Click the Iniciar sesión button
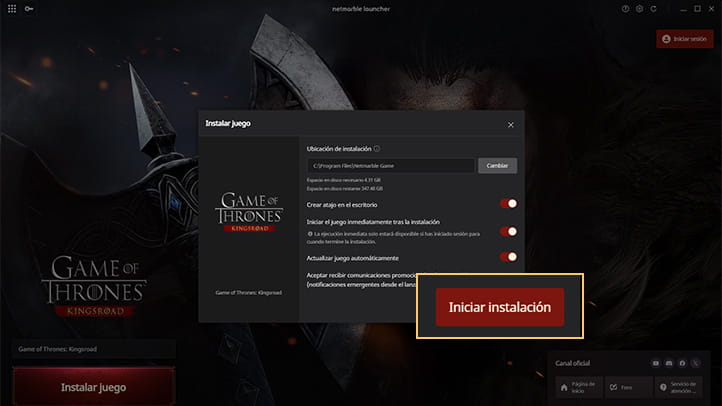The image size is (722, 406). 685,39
